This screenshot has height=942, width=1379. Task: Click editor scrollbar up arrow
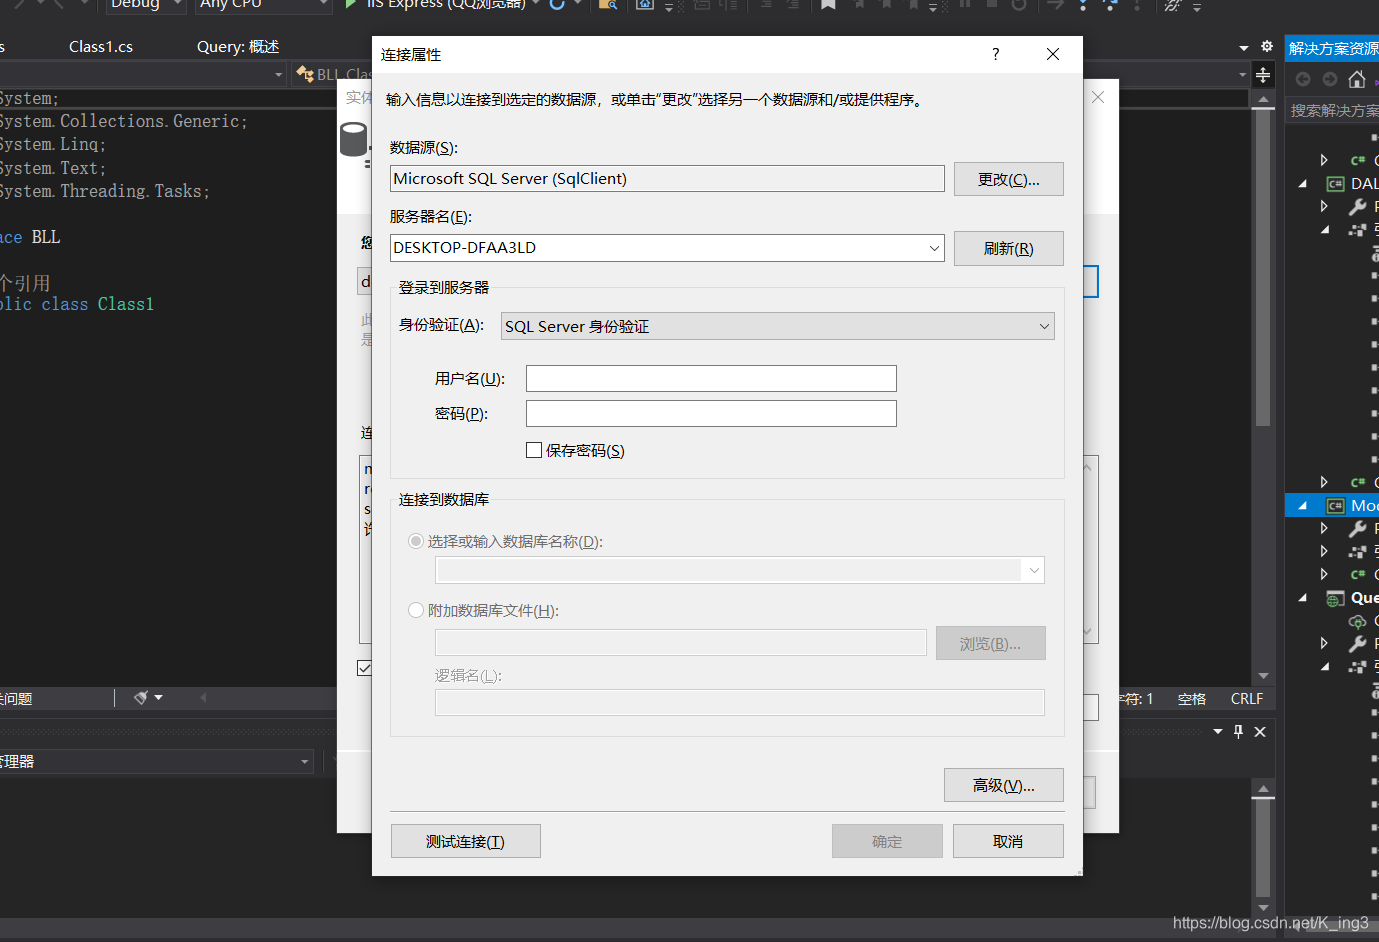click(x=1263, y=99)
